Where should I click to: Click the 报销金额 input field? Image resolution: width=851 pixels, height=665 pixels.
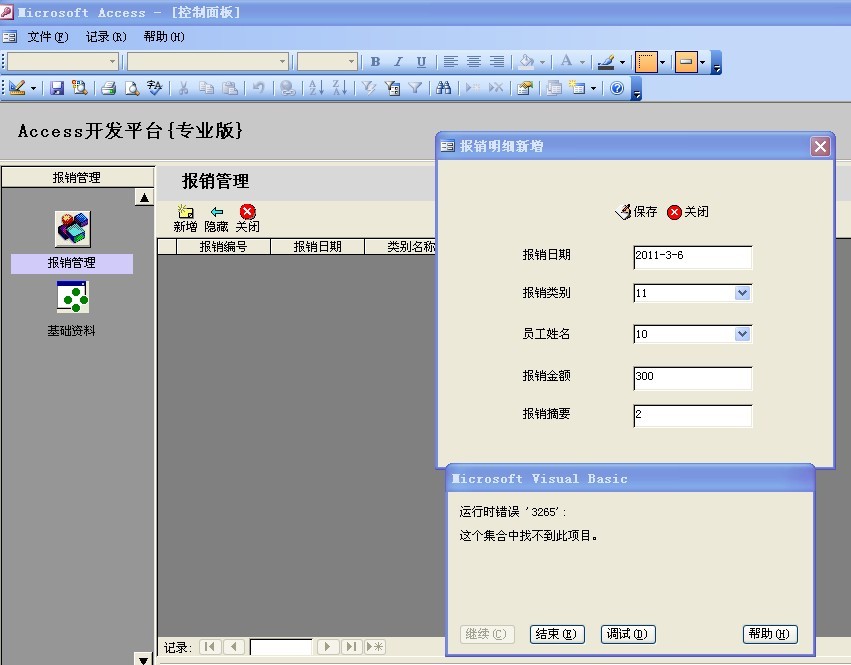coord(693,378)
